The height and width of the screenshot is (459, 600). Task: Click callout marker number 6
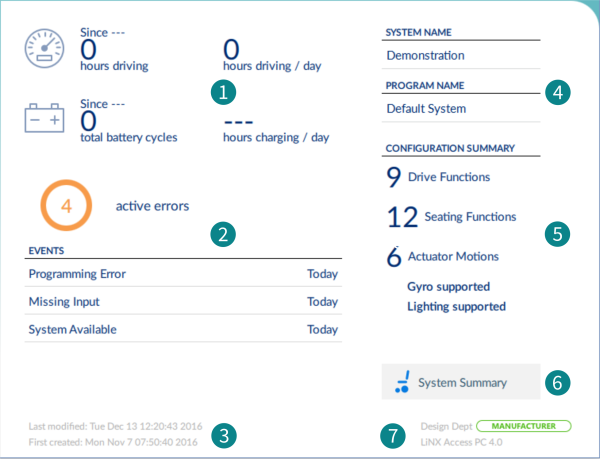pyautogui.click(x=558, y=382)
